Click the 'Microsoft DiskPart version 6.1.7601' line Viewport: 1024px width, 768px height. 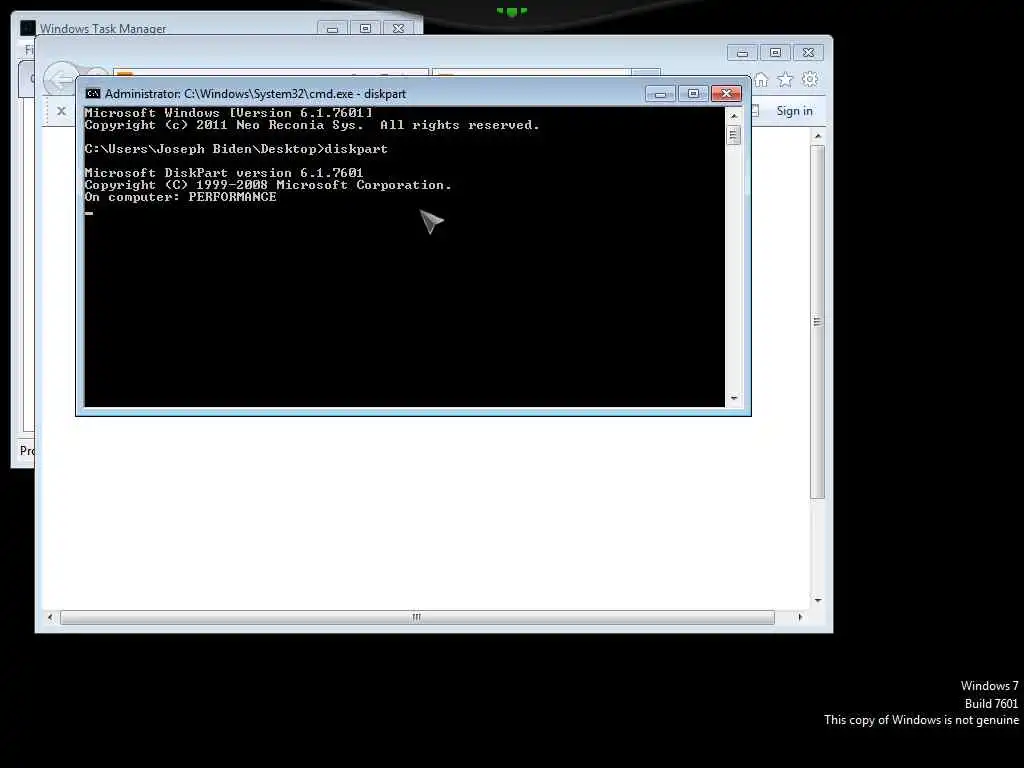click(223, 173)
